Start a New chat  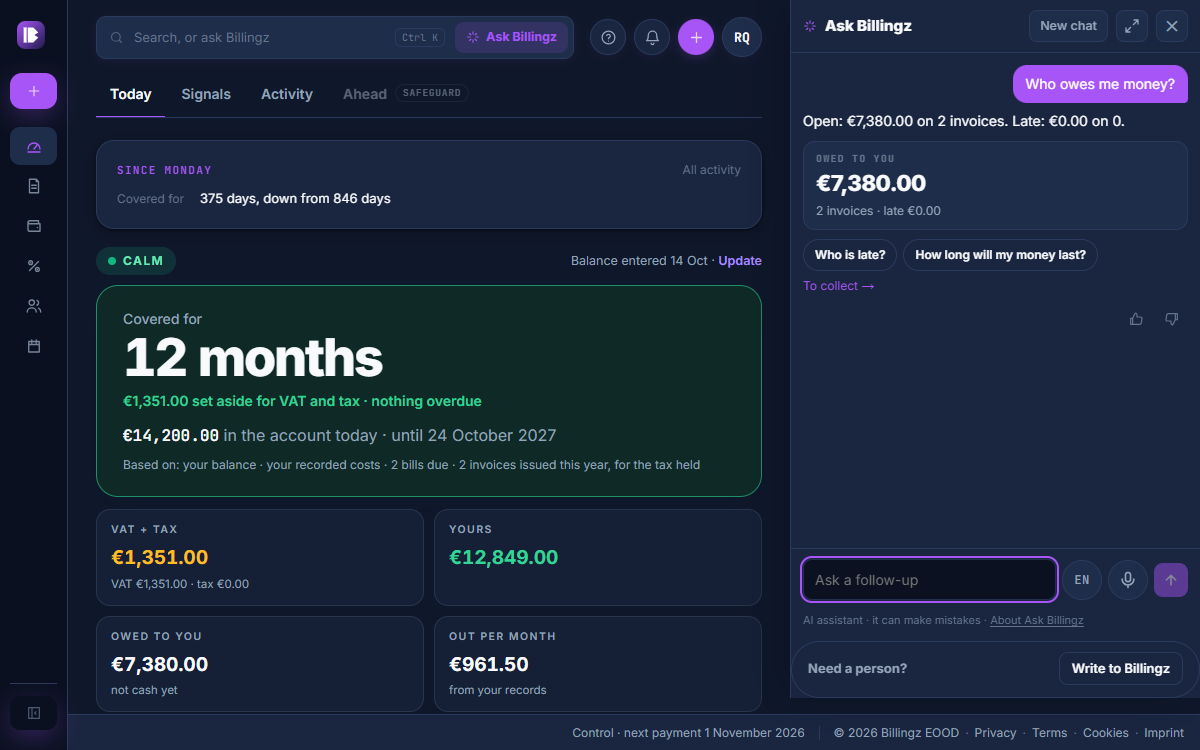click(1068, 26)
